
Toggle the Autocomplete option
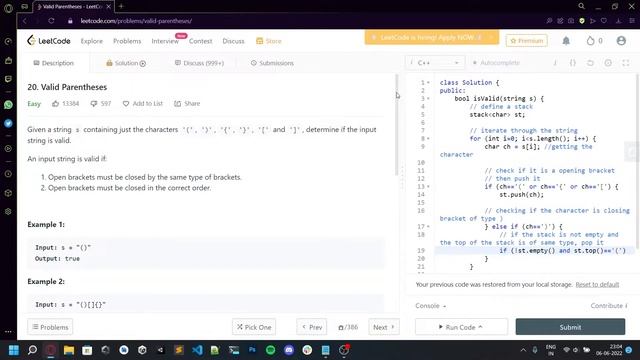[496, 63]
